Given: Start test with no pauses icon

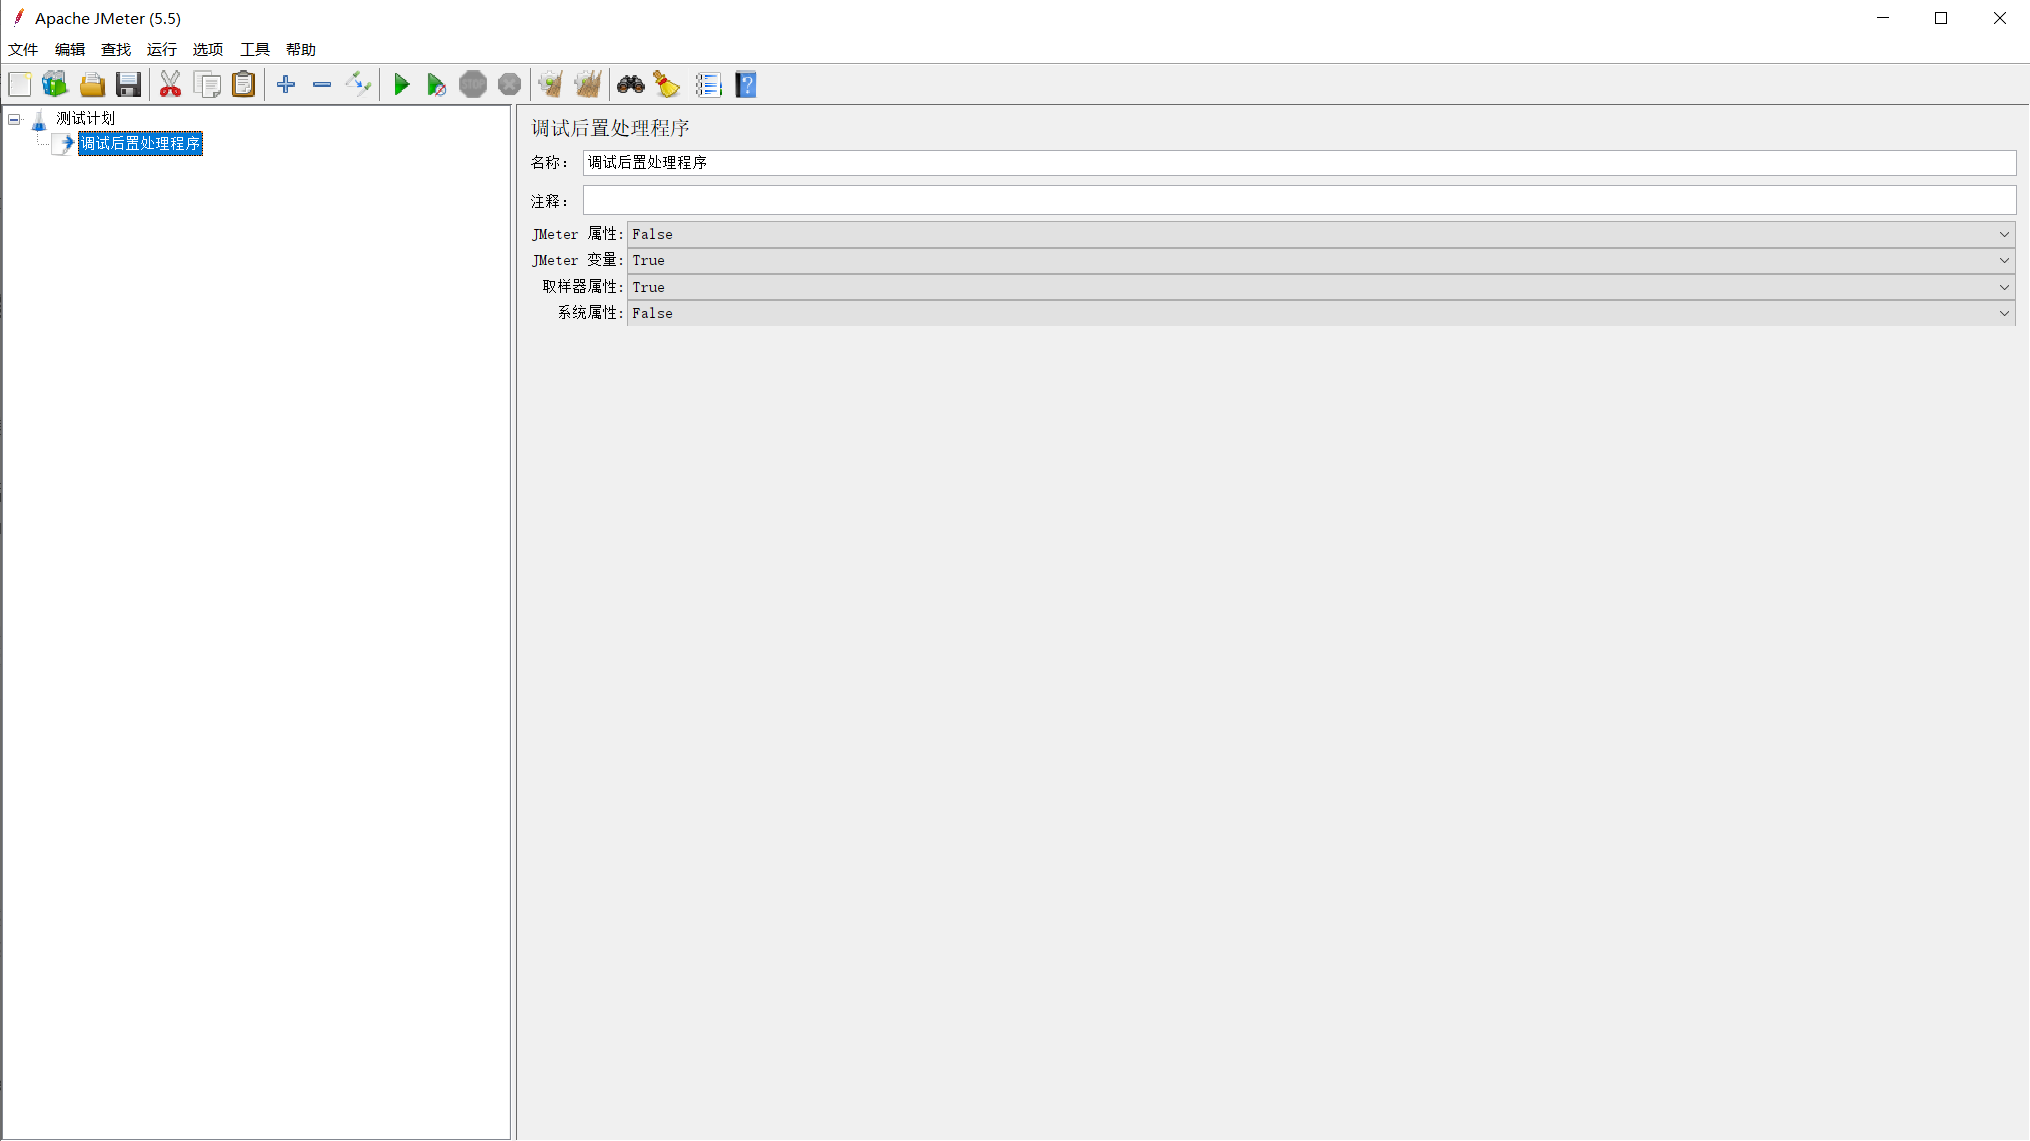Looking at the screenshot, I should coord(436,85).
